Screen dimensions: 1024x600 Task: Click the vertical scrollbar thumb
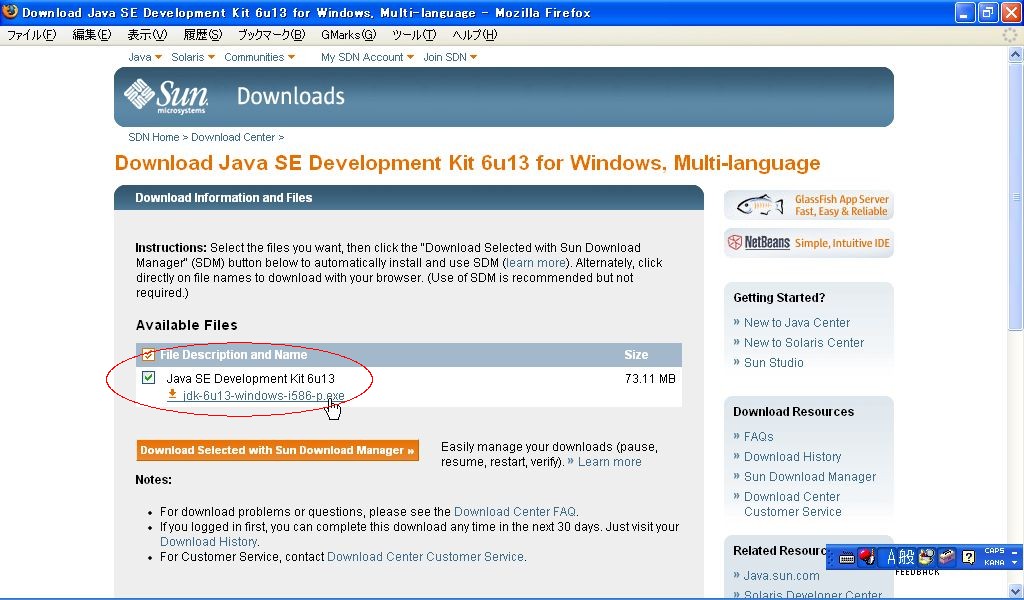click(x=1016, y=196)
